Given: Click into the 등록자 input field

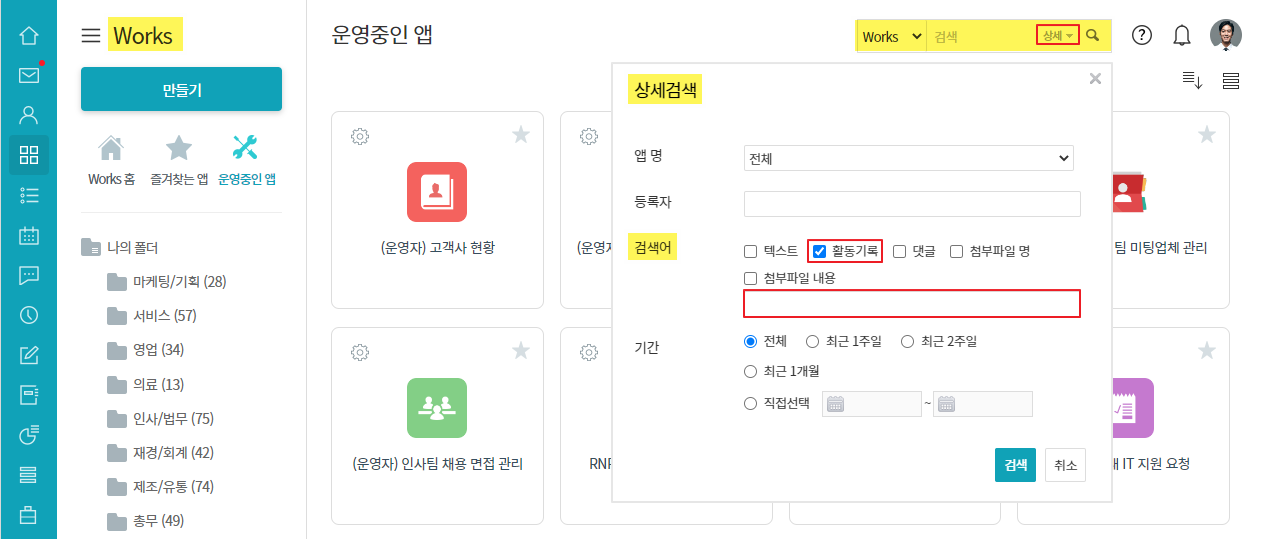Looking at the screenshot, I should [912, 204].
